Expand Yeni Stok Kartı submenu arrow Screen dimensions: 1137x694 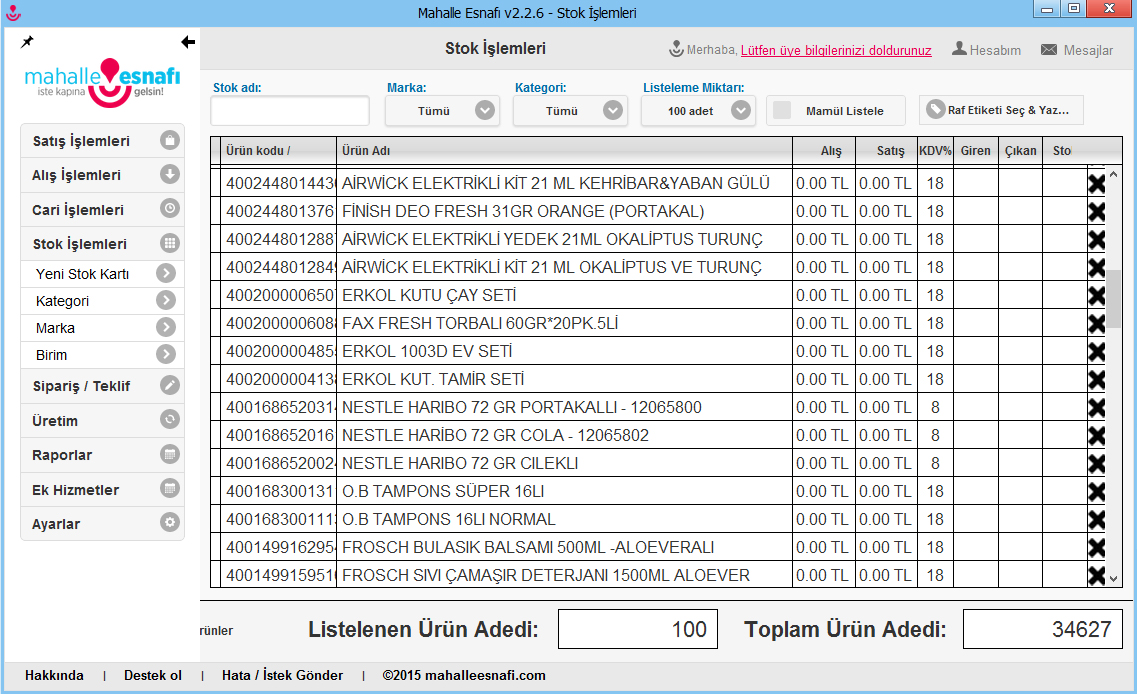point(166,273)
